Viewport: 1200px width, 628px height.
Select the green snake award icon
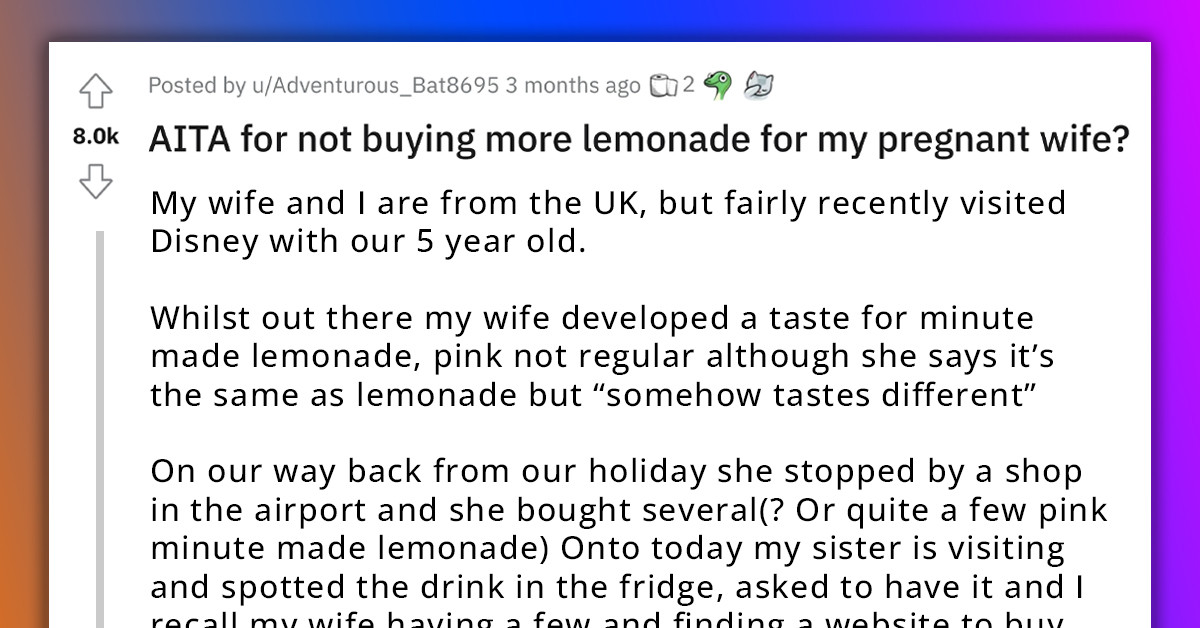tap(717, 84)
